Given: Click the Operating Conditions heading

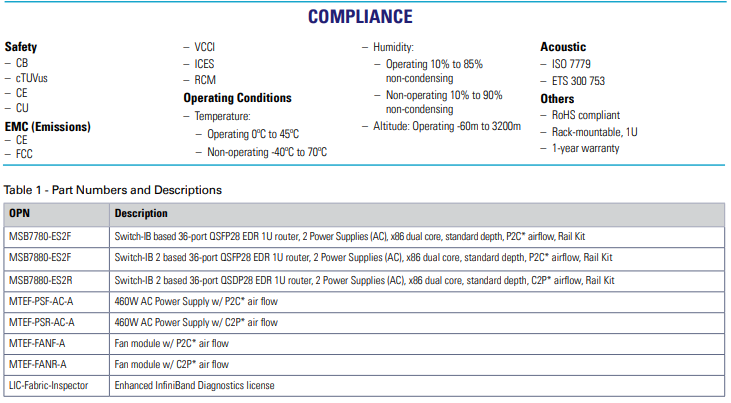Looking at the screenshot, I should coord(237,98).
